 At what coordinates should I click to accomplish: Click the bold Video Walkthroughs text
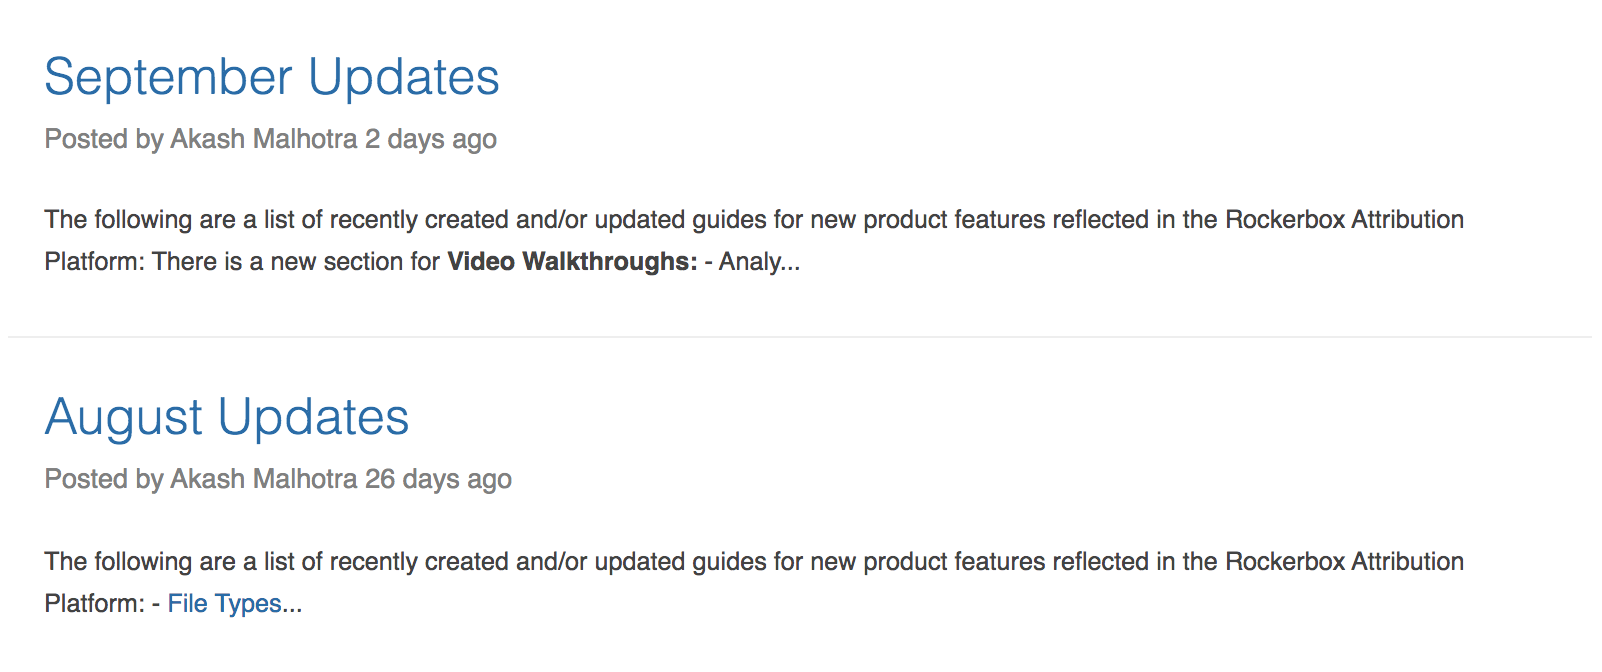[x=572, y=262]
